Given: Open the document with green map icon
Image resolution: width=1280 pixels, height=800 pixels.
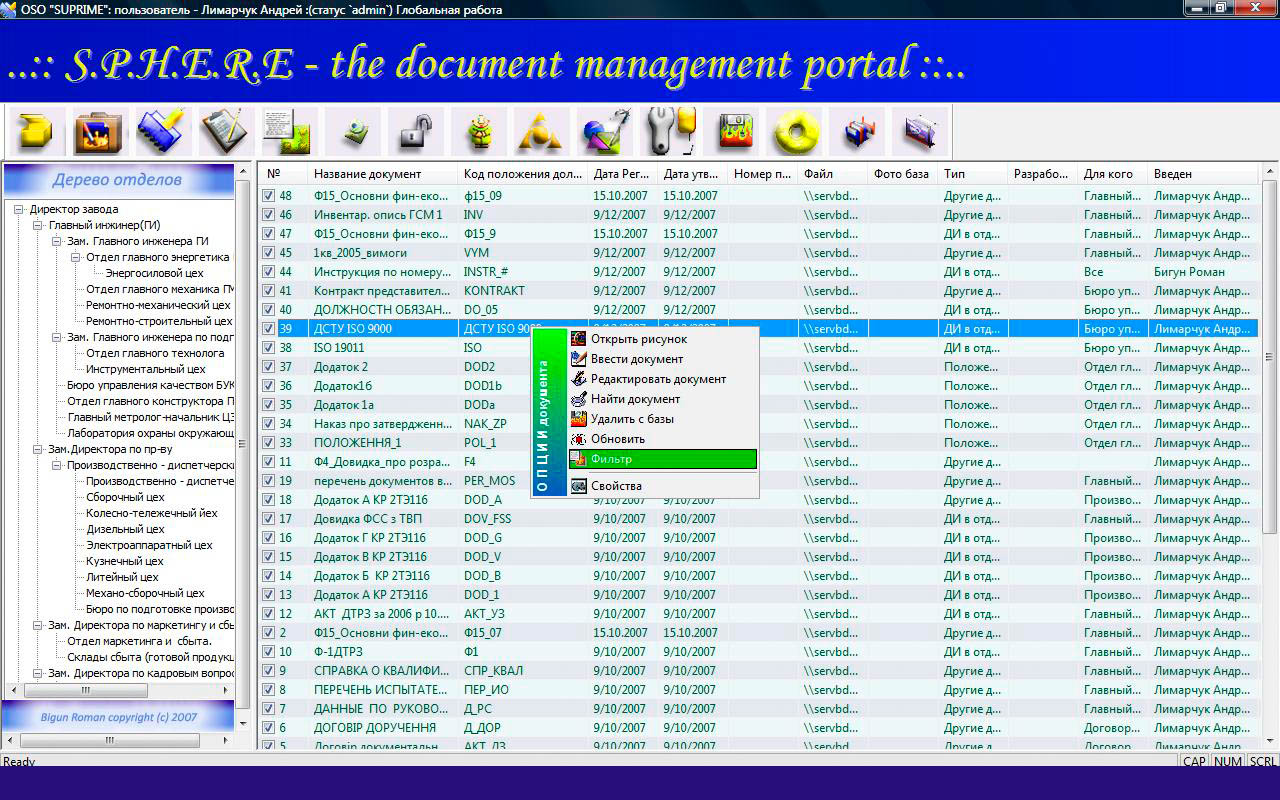Looking at the screenshot, I should click(288, 131).
